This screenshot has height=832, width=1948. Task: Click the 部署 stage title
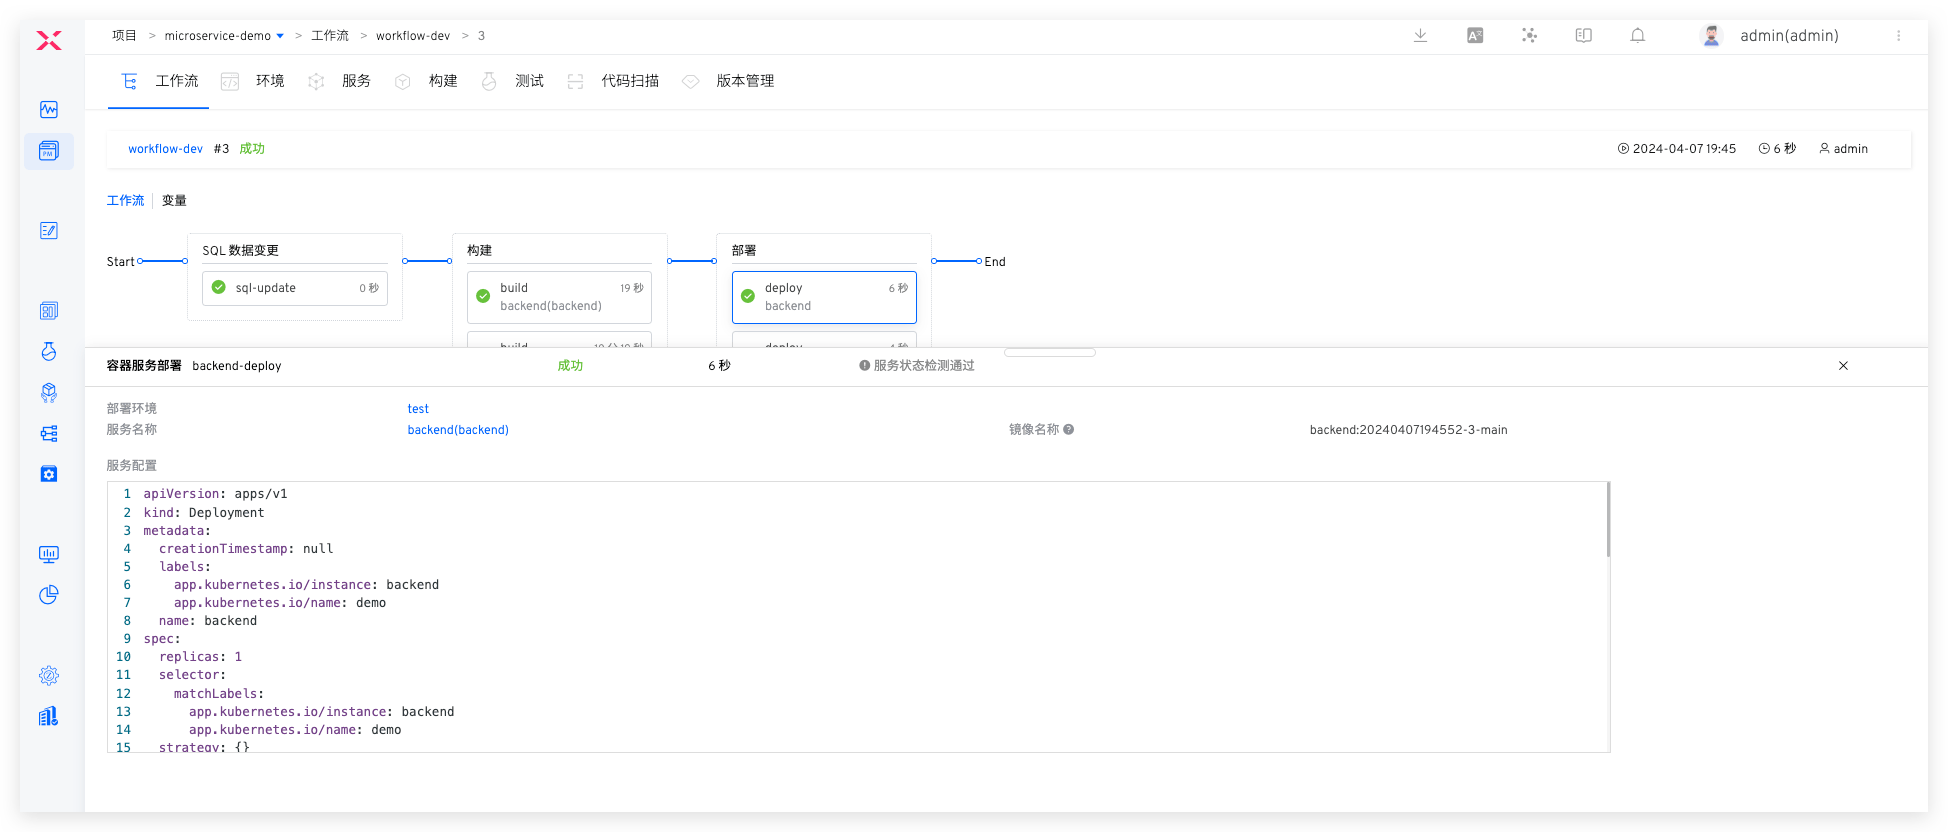[744, 251]
